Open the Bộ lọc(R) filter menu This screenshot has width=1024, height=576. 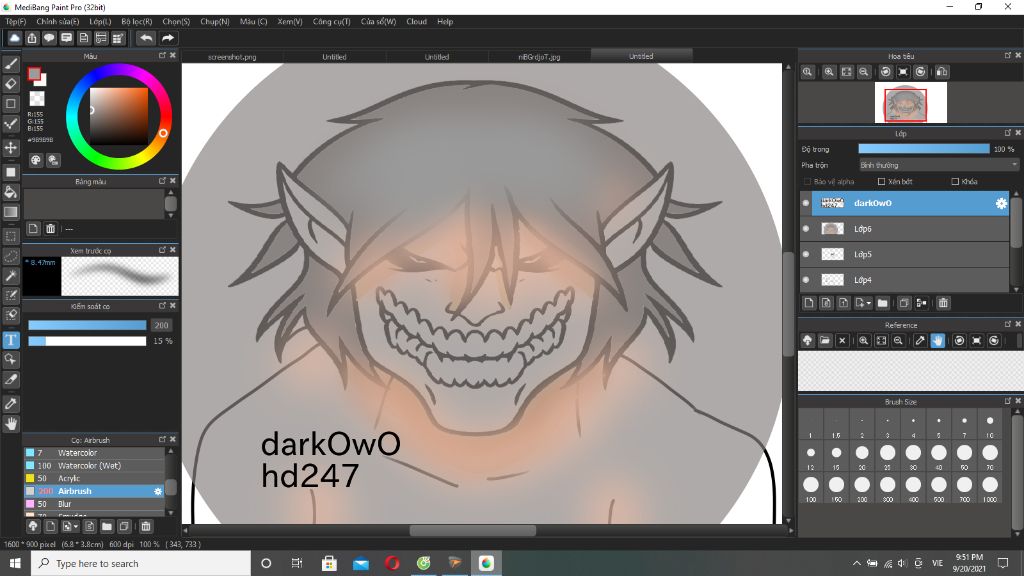pyautogui.click(x=136, y=22)
